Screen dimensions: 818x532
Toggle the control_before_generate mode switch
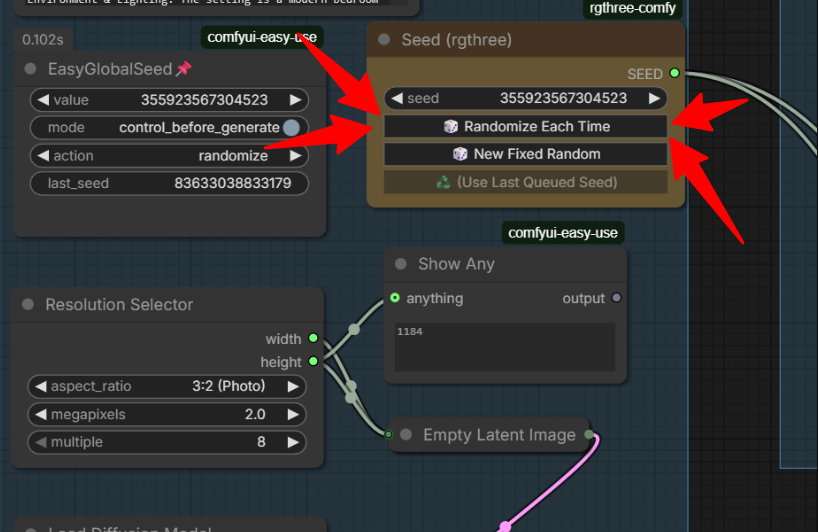291,128
